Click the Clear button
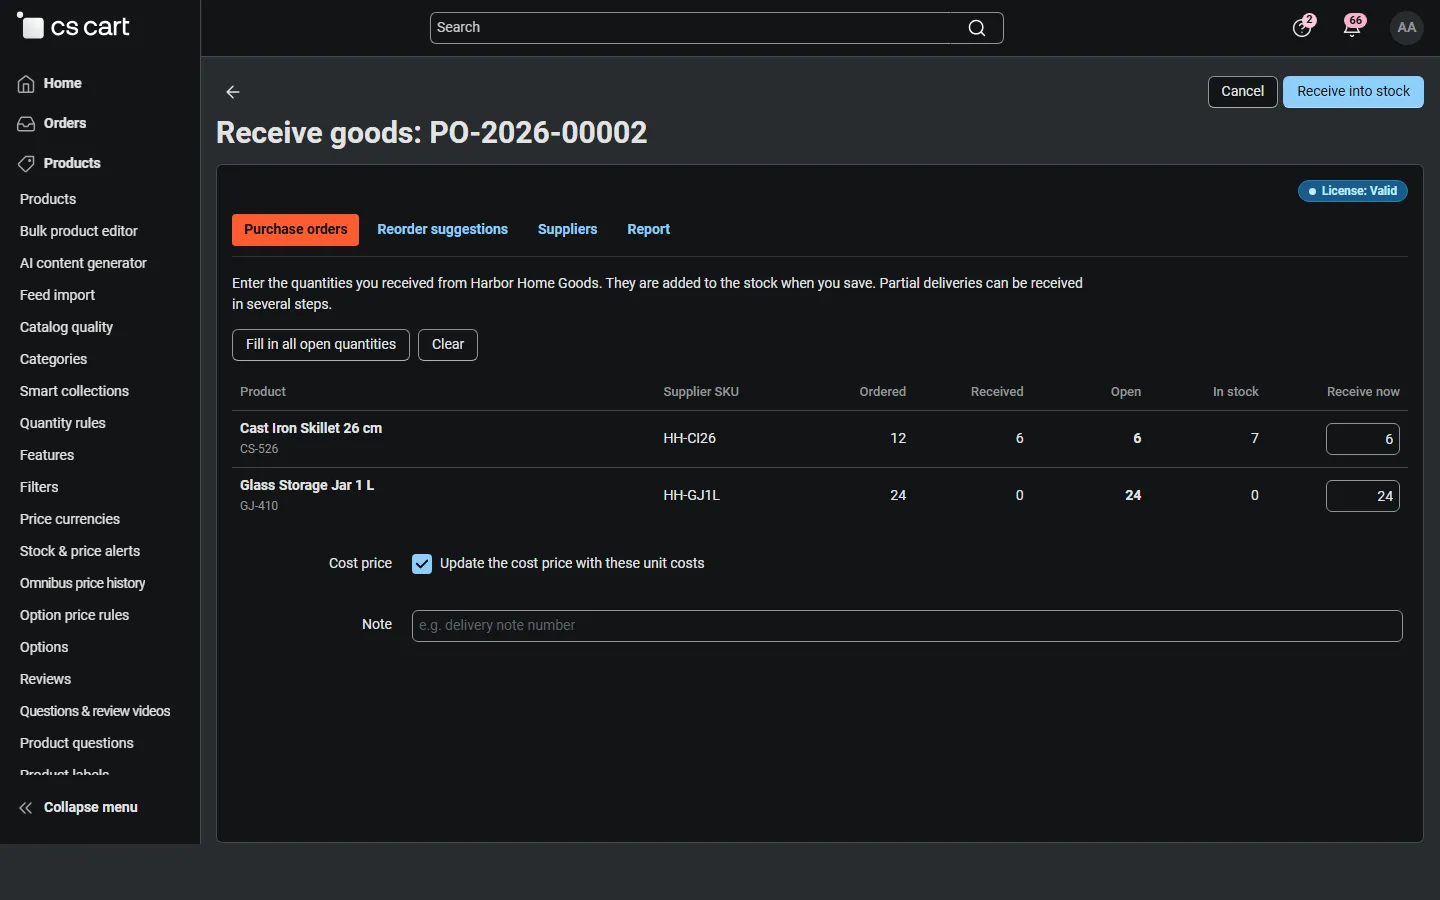 point(447,345)
